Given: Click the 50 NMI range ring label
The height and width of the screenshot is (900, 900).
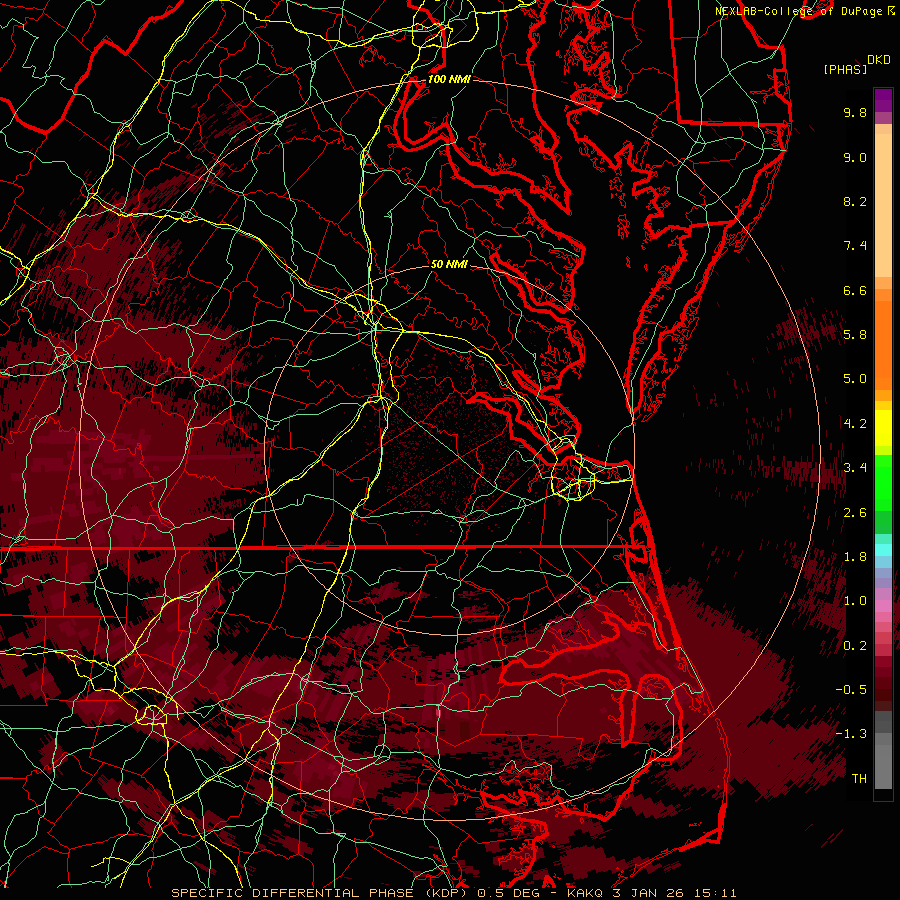Looking at the screenshot, I should pos(449,264).
